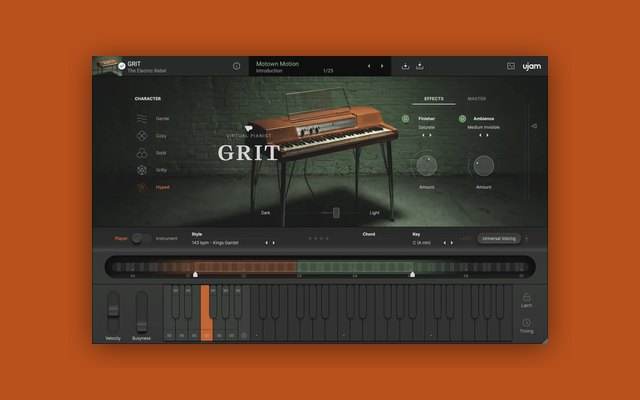This screenshot has height=400, width=640.
Task: Select next Finisher mode arrow
Action: point(430,135)
